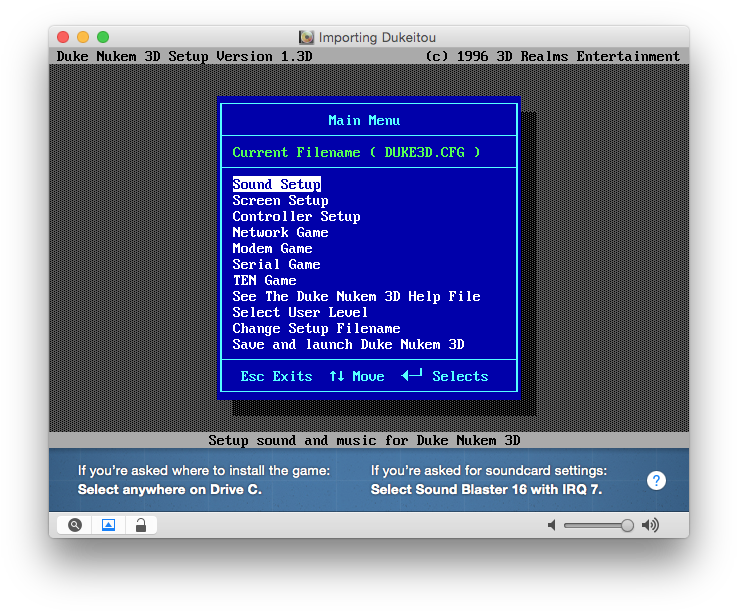Click the blue screen display icon
The width and height of the screenshot is (737, 611).
coord(108,525)
